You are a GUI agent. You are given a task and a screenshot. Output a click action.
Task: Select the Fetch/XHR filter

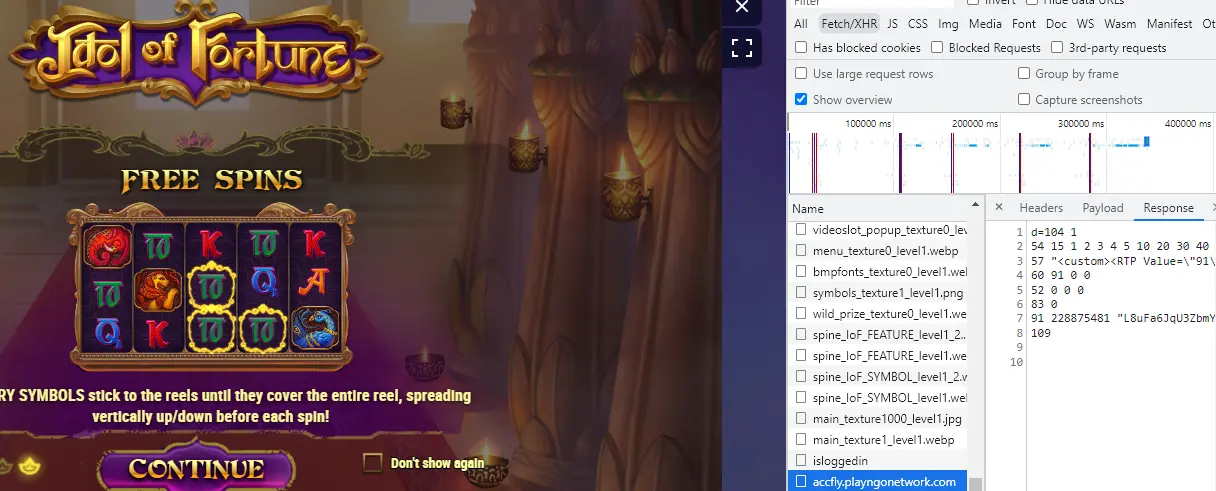click(x=847, y=24)
